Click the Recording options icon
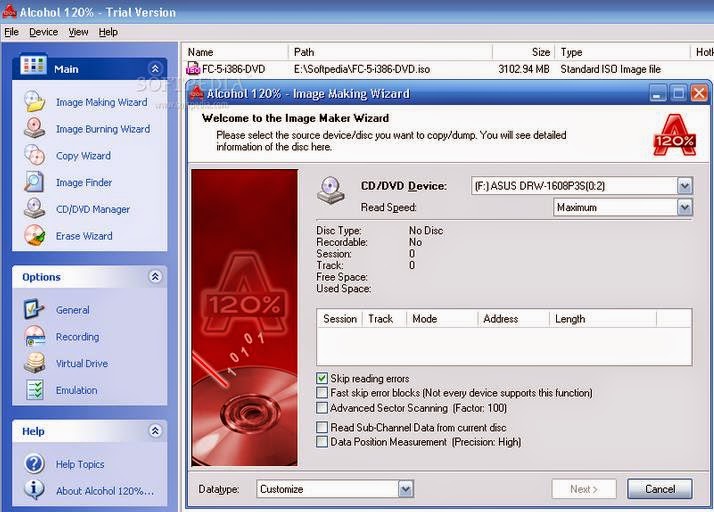714x512 pixels. pos(35,336)
